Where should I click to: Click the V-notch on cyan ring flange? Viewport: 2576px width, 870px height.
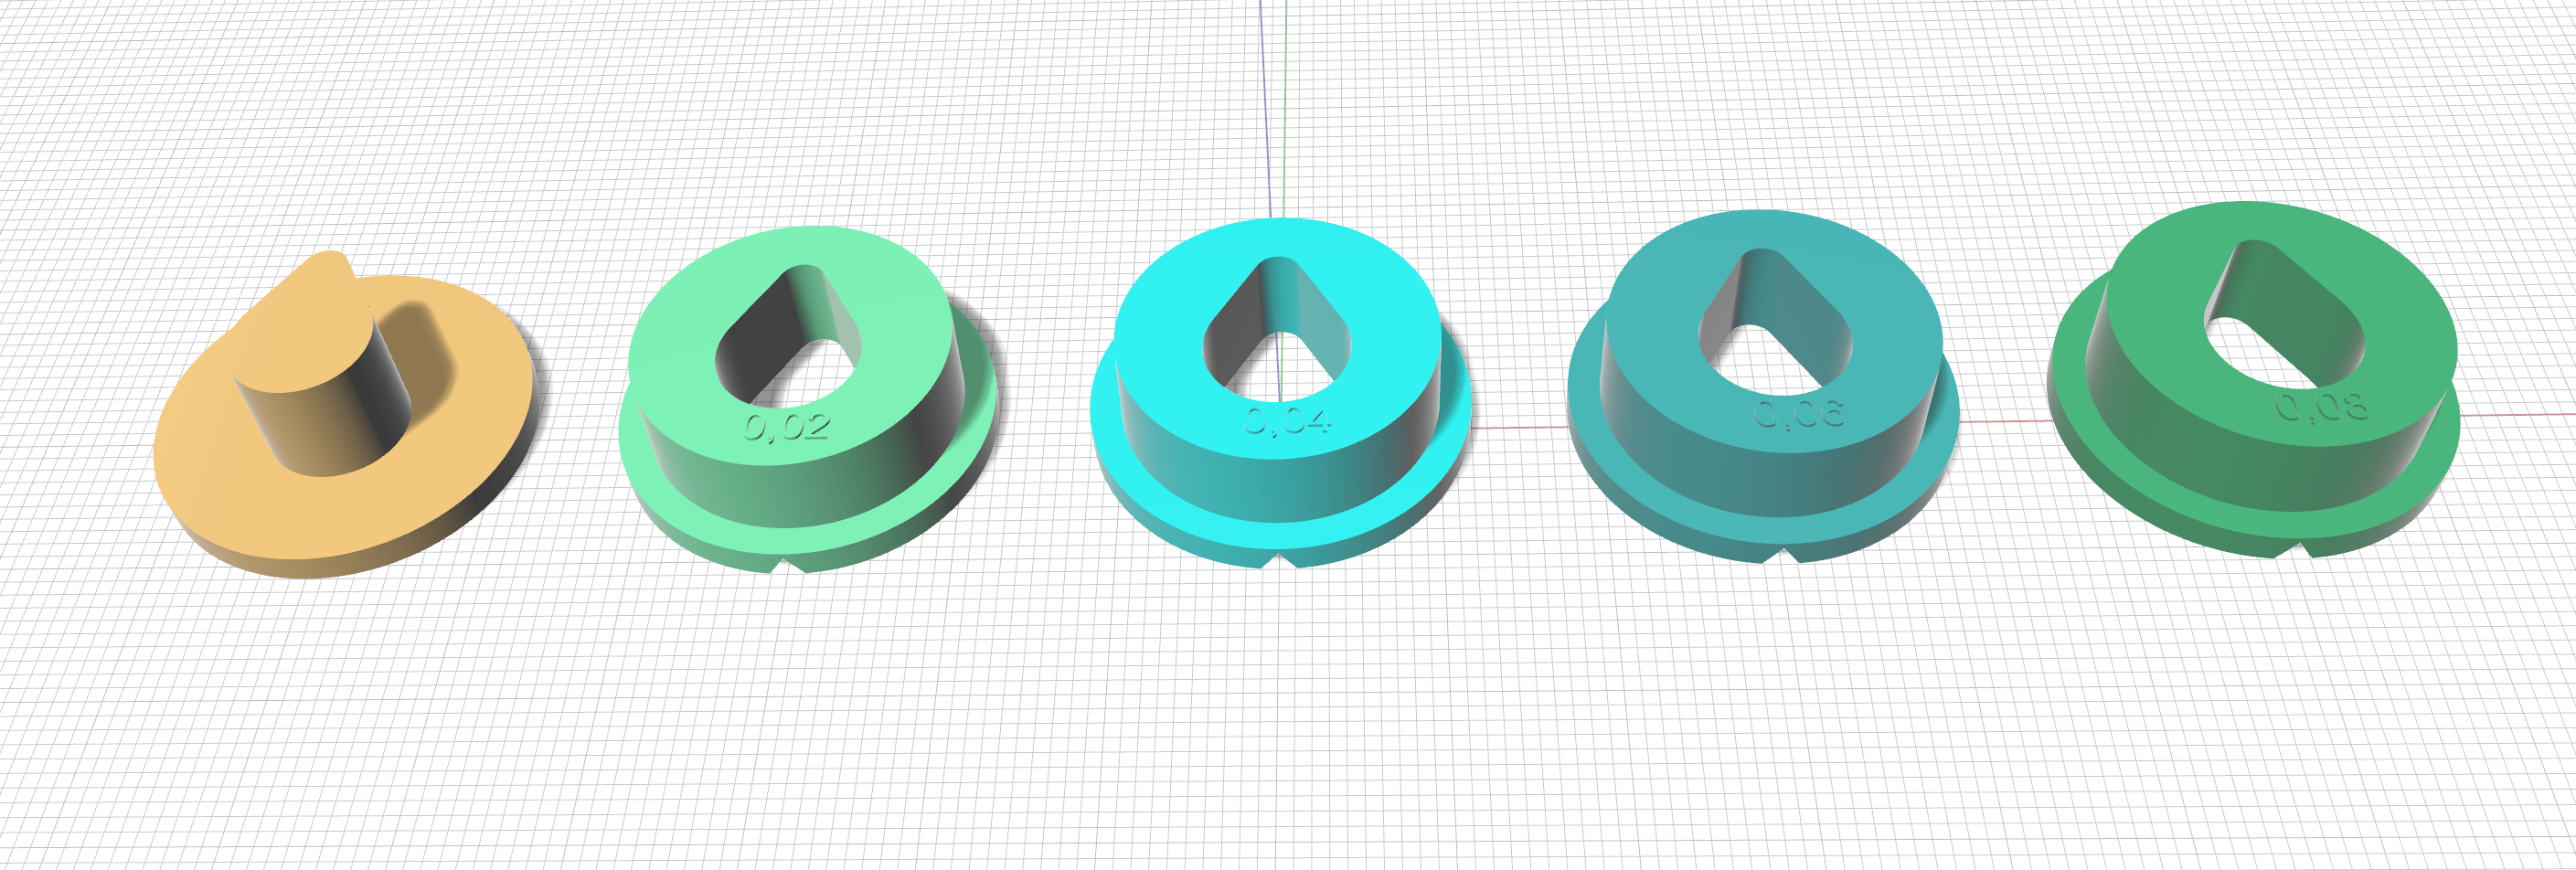[x=1280, y=561]
